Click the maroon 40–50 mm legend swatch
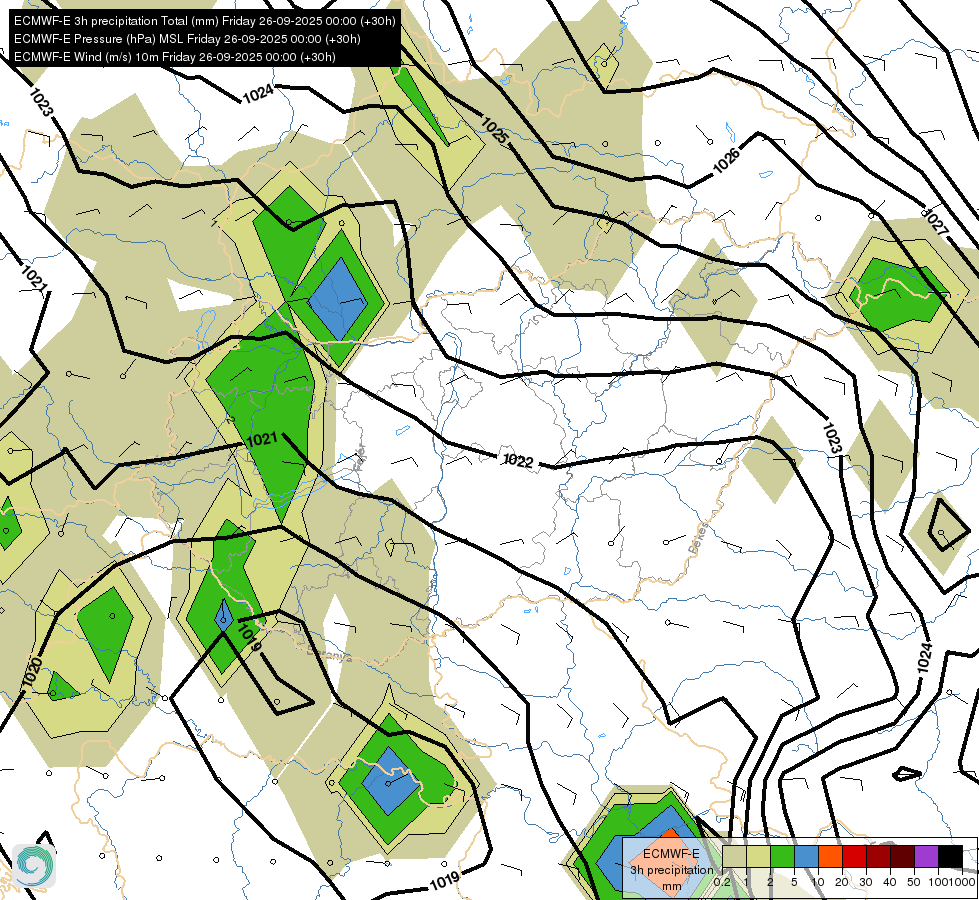Screen dimensions: 979x900 tap(902, 856)
